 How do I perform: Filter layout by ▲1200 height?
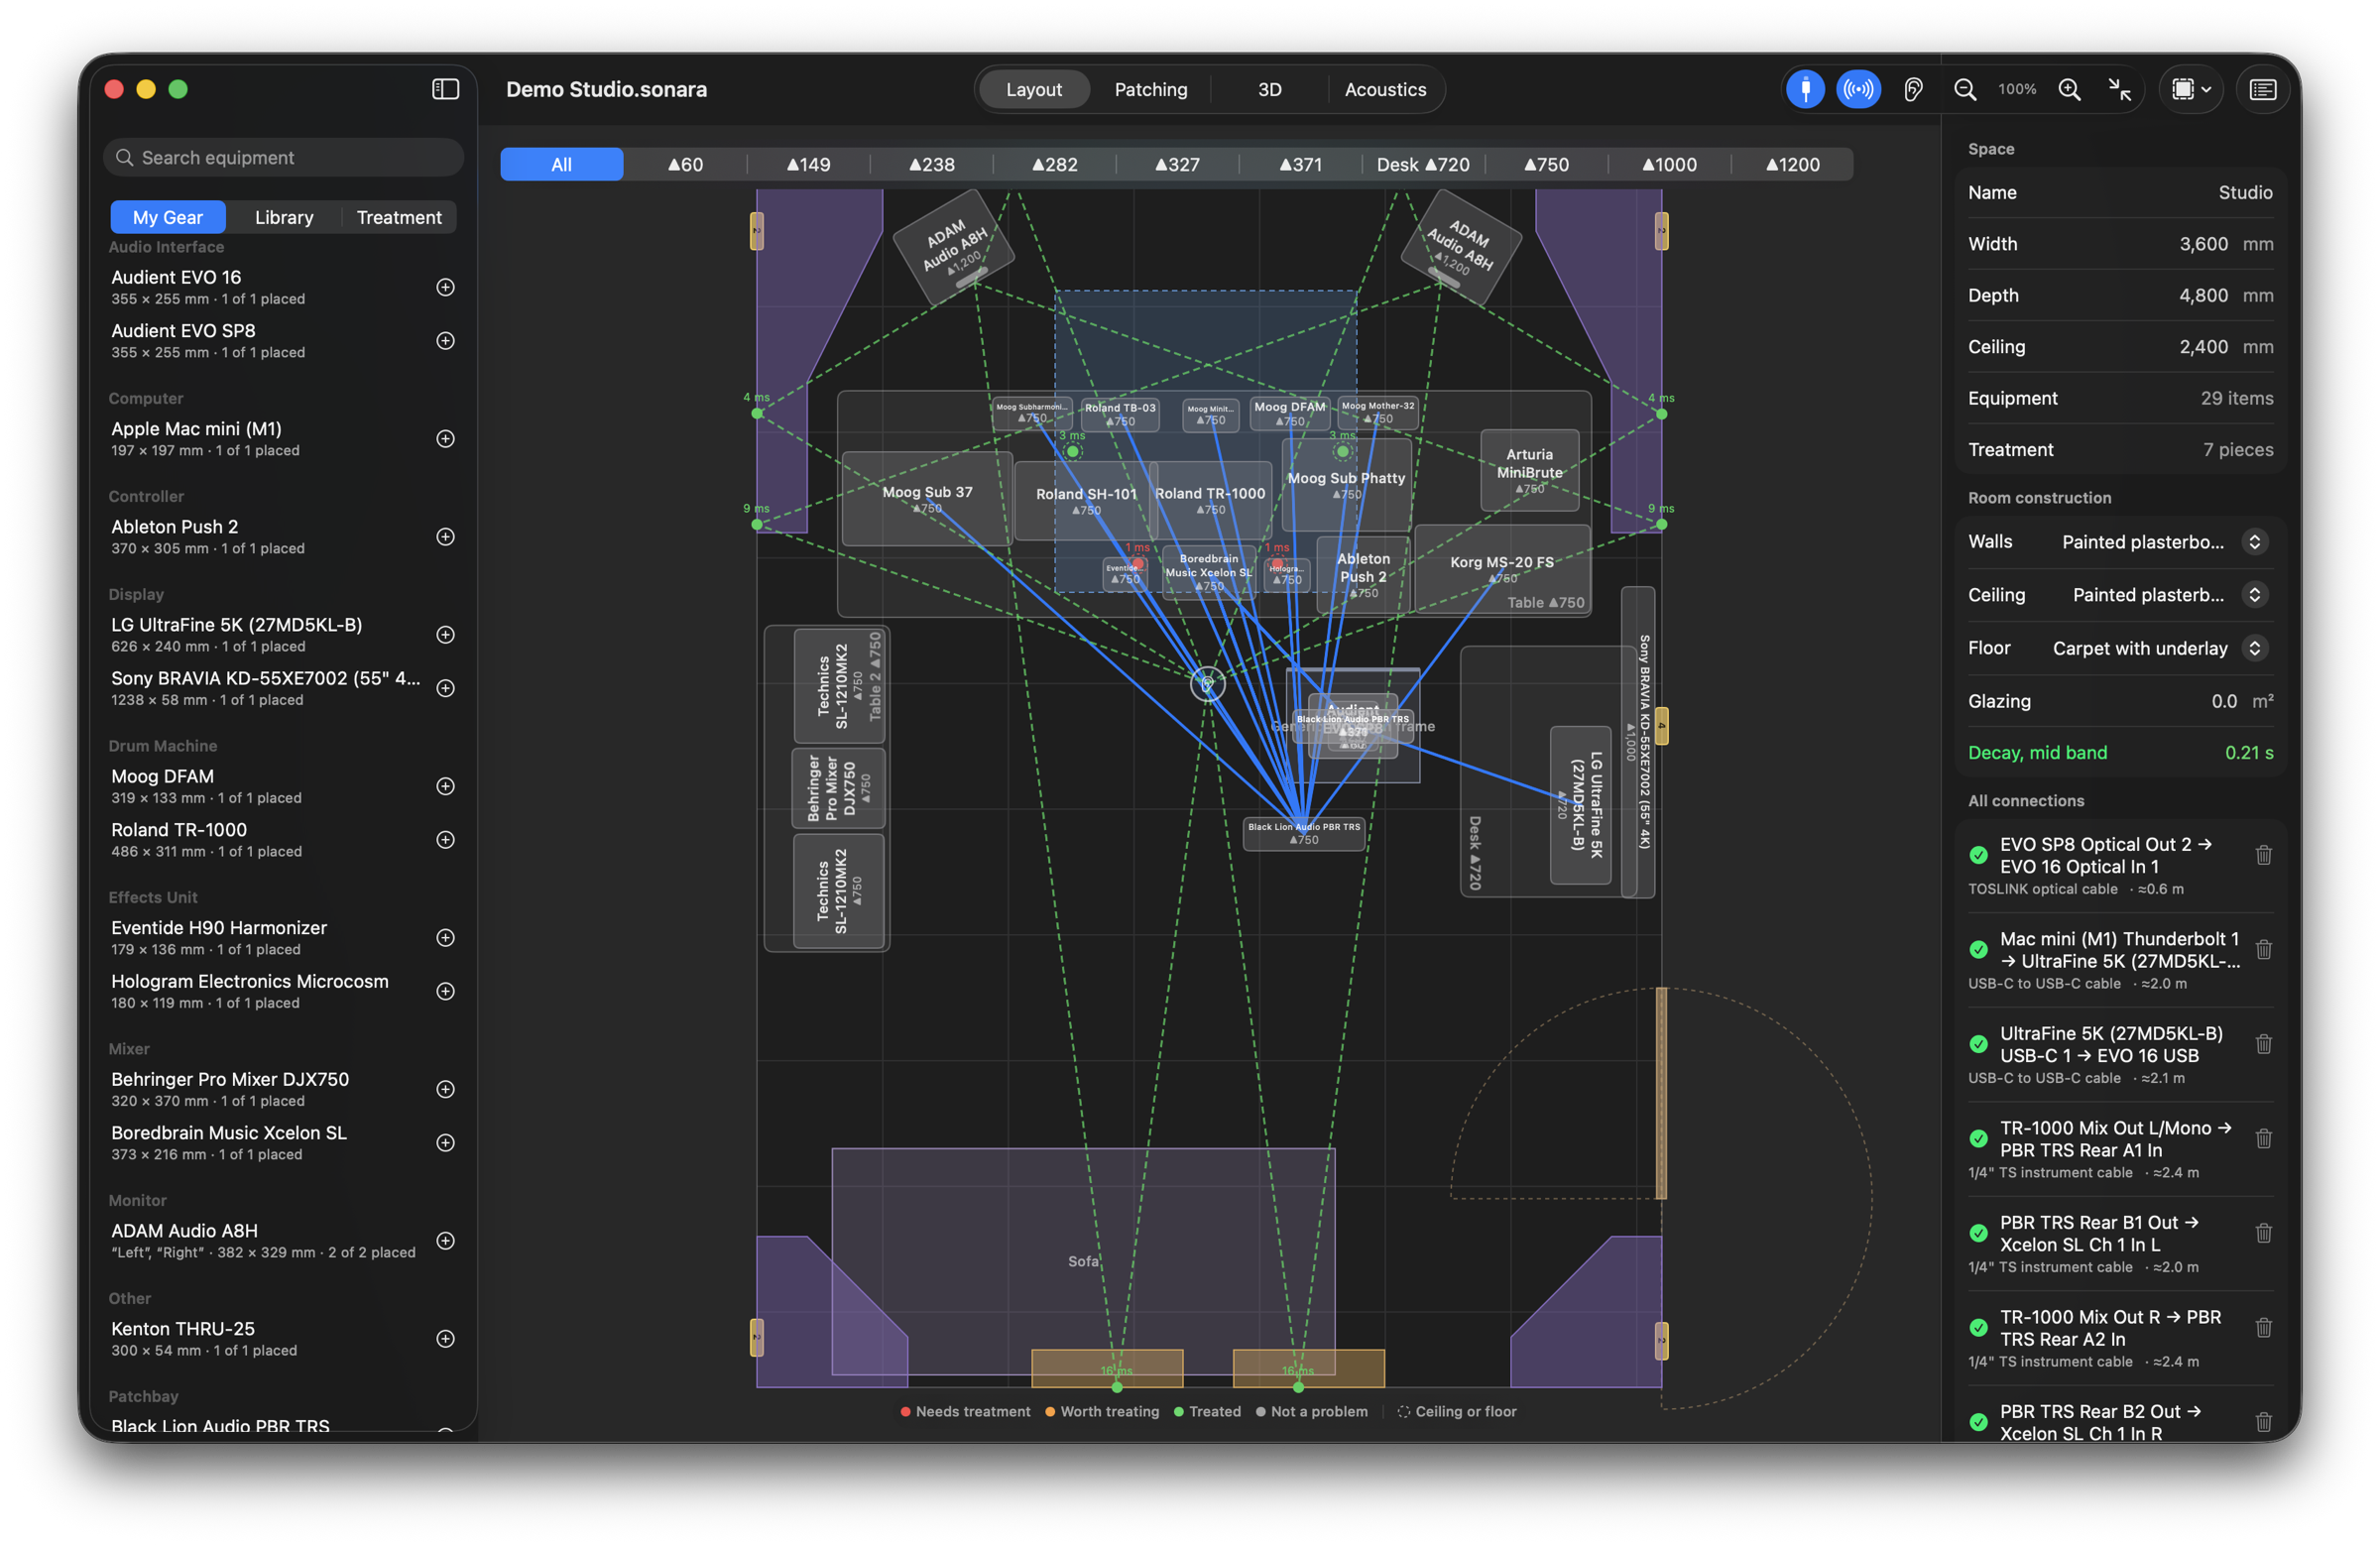1792,164
